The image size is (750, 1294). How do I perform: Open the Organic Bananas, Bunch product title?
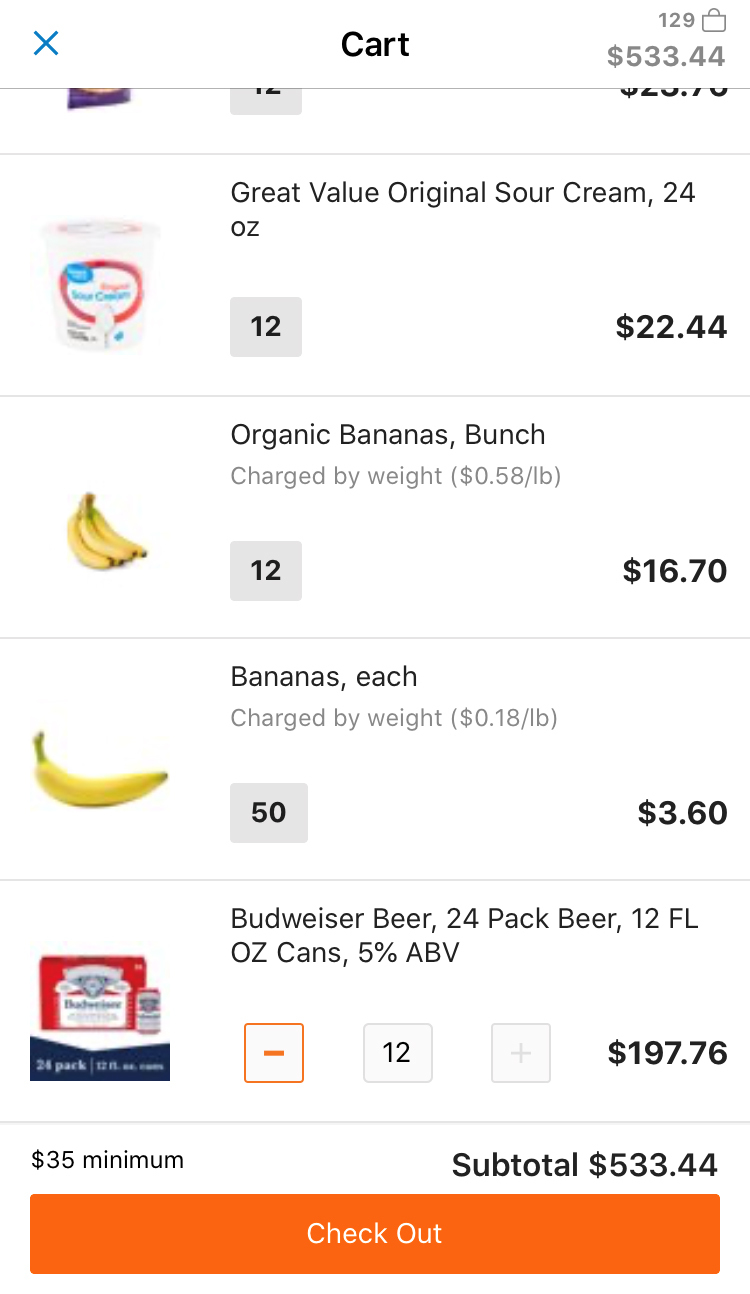click(388, 435)
